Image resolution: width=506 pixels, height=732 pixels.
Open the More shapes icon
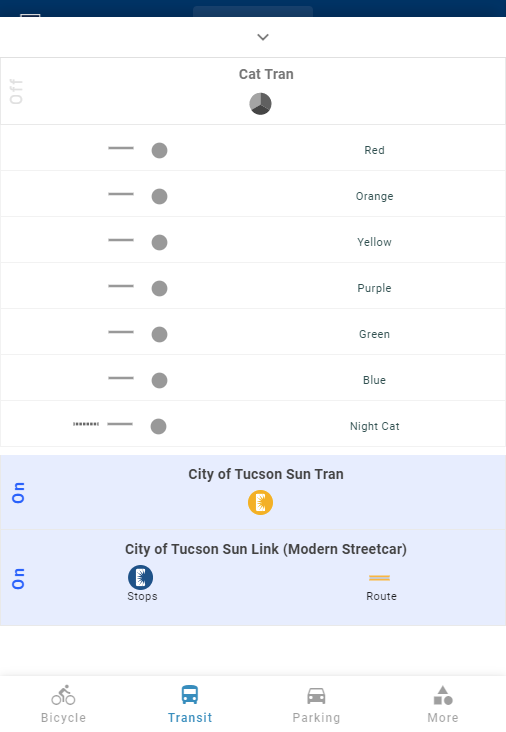[443, 696]
